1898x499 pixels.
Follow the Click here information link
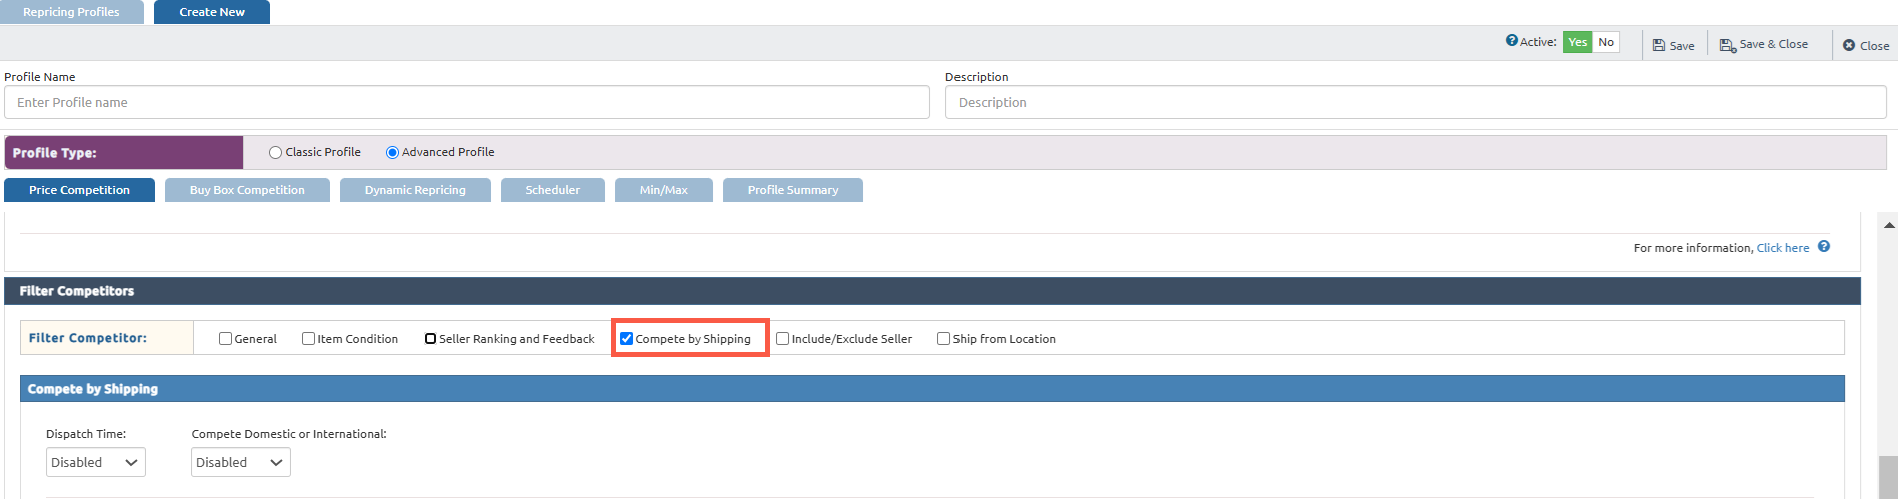pyautogui.click(x=1782, y=248)
